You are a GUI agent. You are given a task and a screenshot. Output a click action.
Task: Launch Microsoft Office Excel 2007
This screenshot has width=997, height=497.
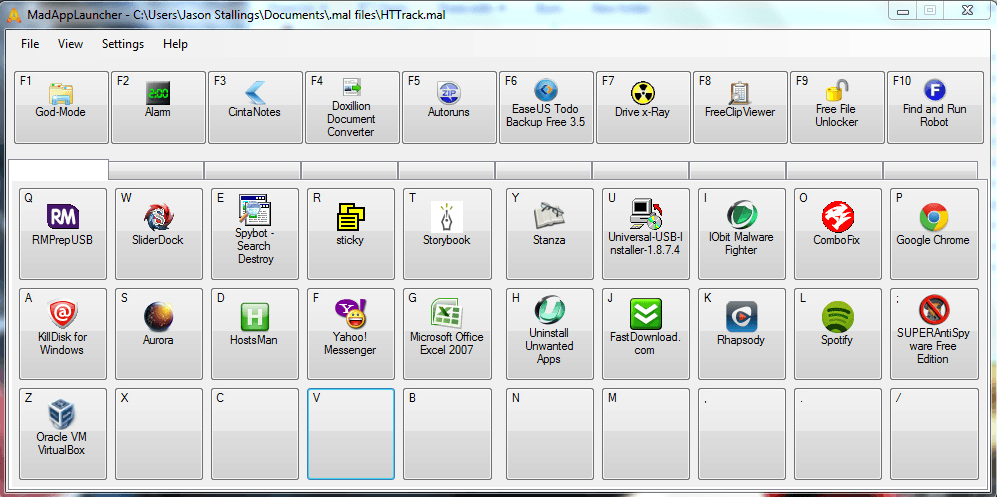pyautogui.click(x=448, y=334)
